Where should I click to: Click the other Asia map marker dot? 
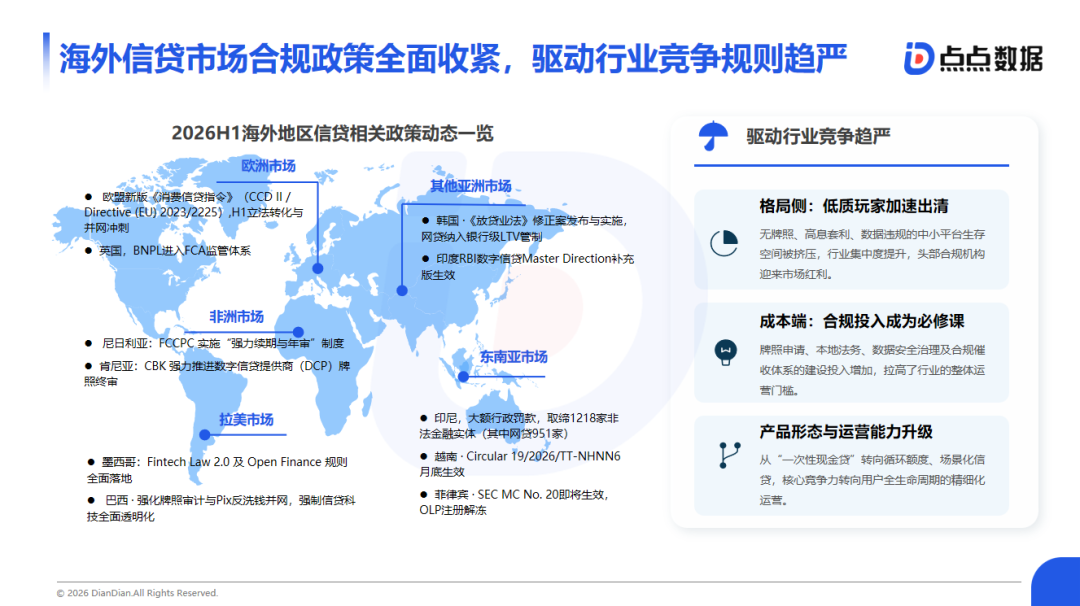click(402, 291)
